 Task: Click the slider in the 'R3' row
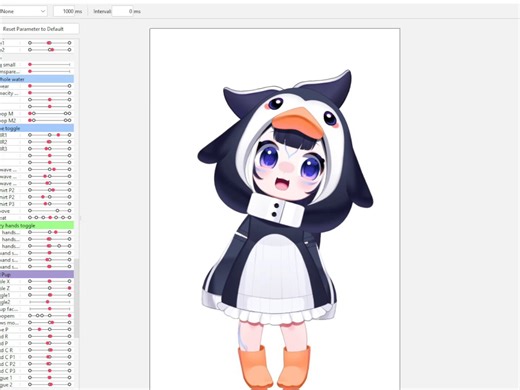[x=50, y=149]
